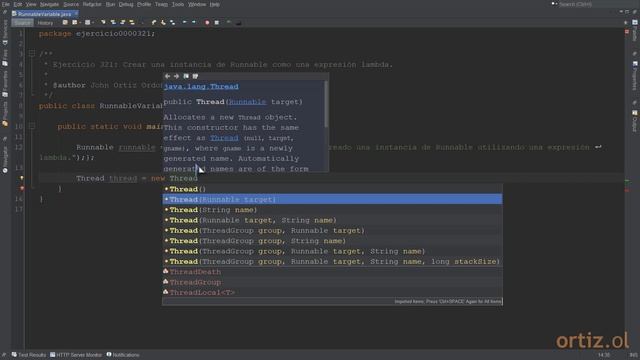The image size is (640, 360).
Task: Open the File menu
Action: [x=6, y=4]
